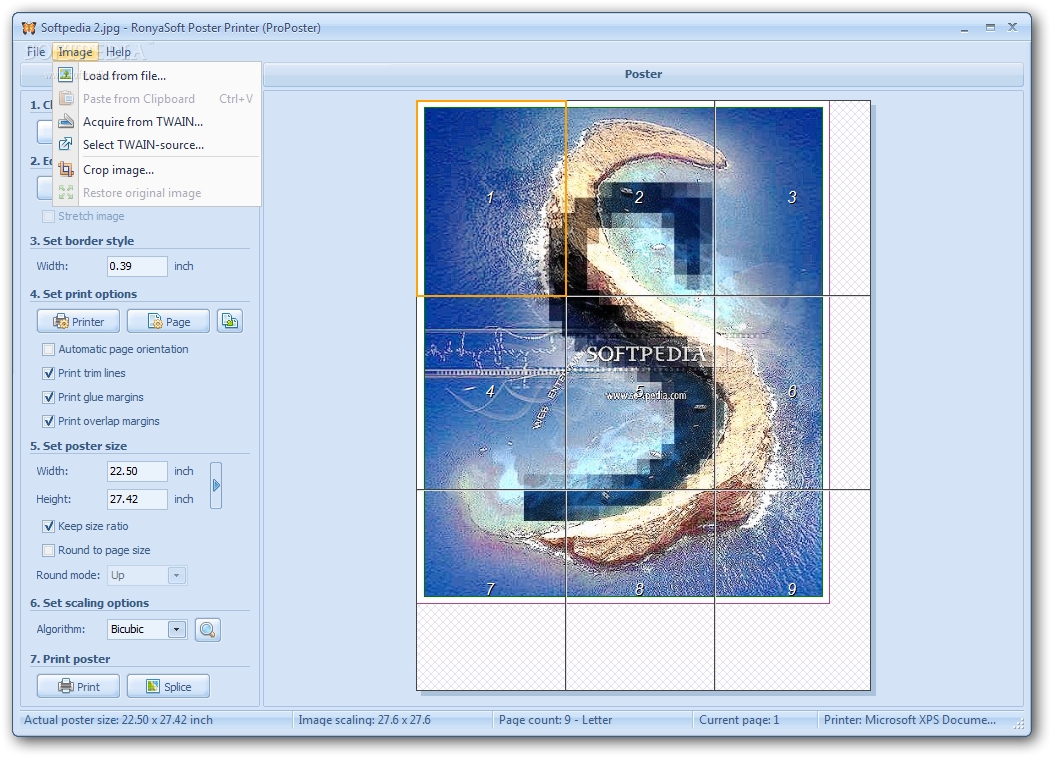Select poster page 2 in preview
The image size is (1052, 757).
(640, 199)
